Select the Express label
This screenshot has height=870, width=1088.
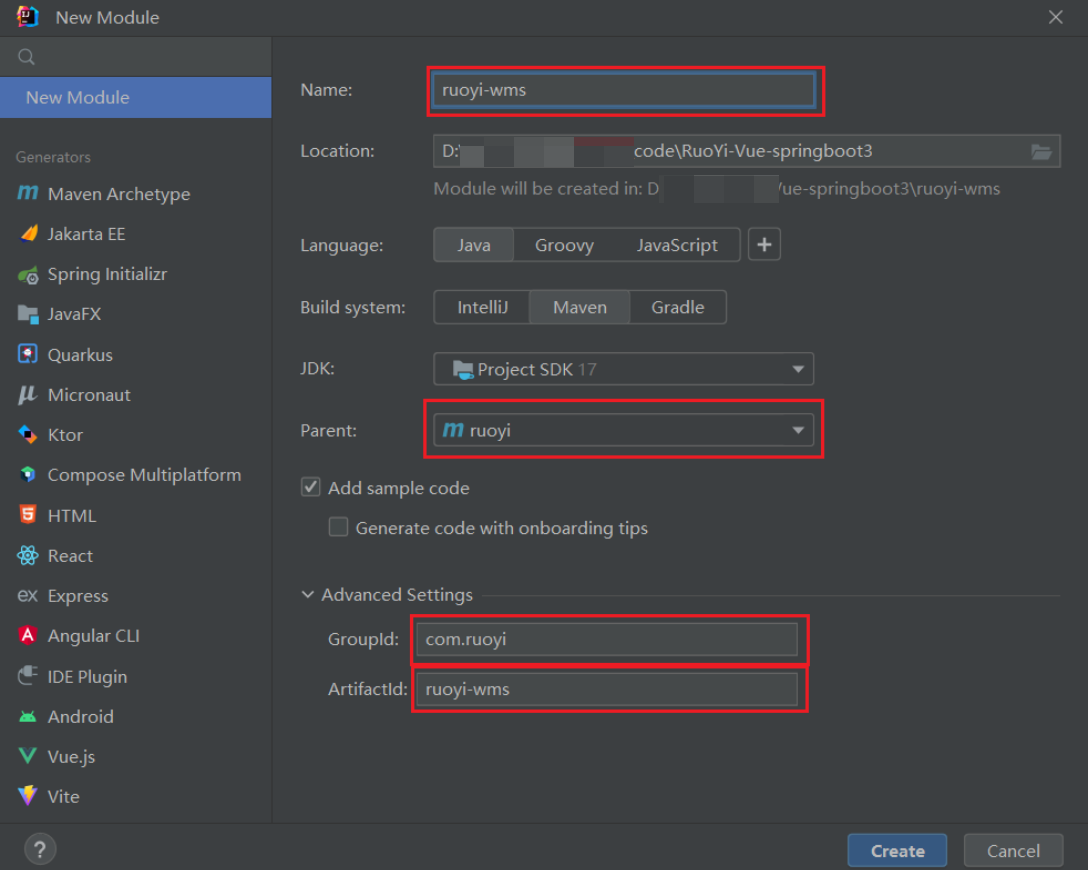tap(78, 596)
